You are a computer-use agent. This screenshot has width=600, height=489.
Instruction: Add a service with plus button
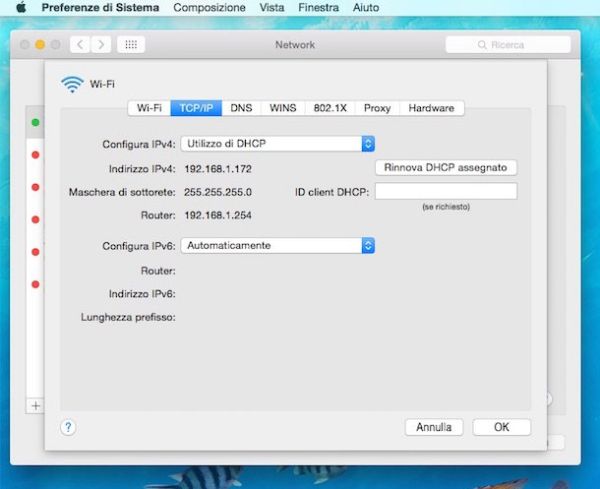click(36, 406)
